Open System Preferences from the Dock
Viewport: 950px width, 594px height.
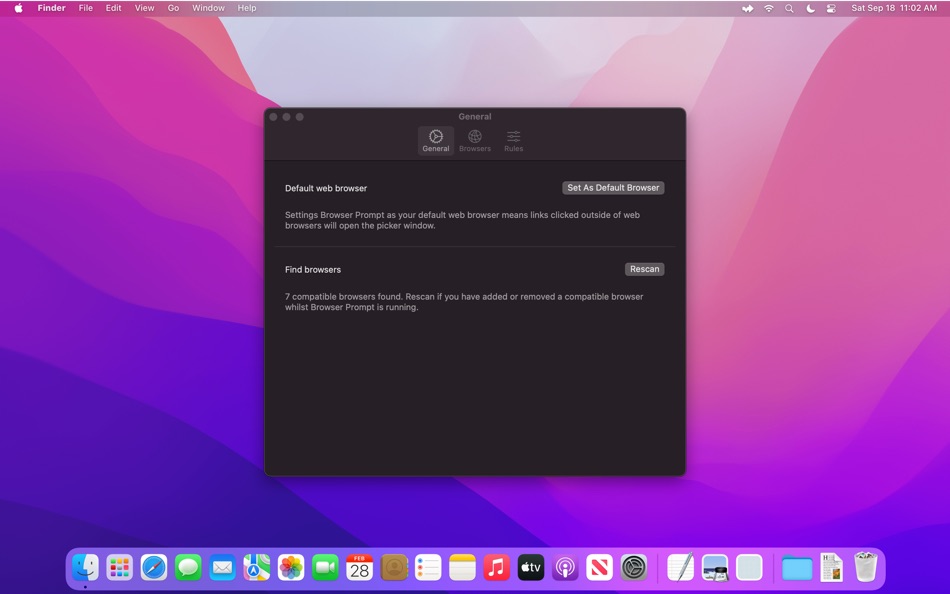(x=634, y=568)
